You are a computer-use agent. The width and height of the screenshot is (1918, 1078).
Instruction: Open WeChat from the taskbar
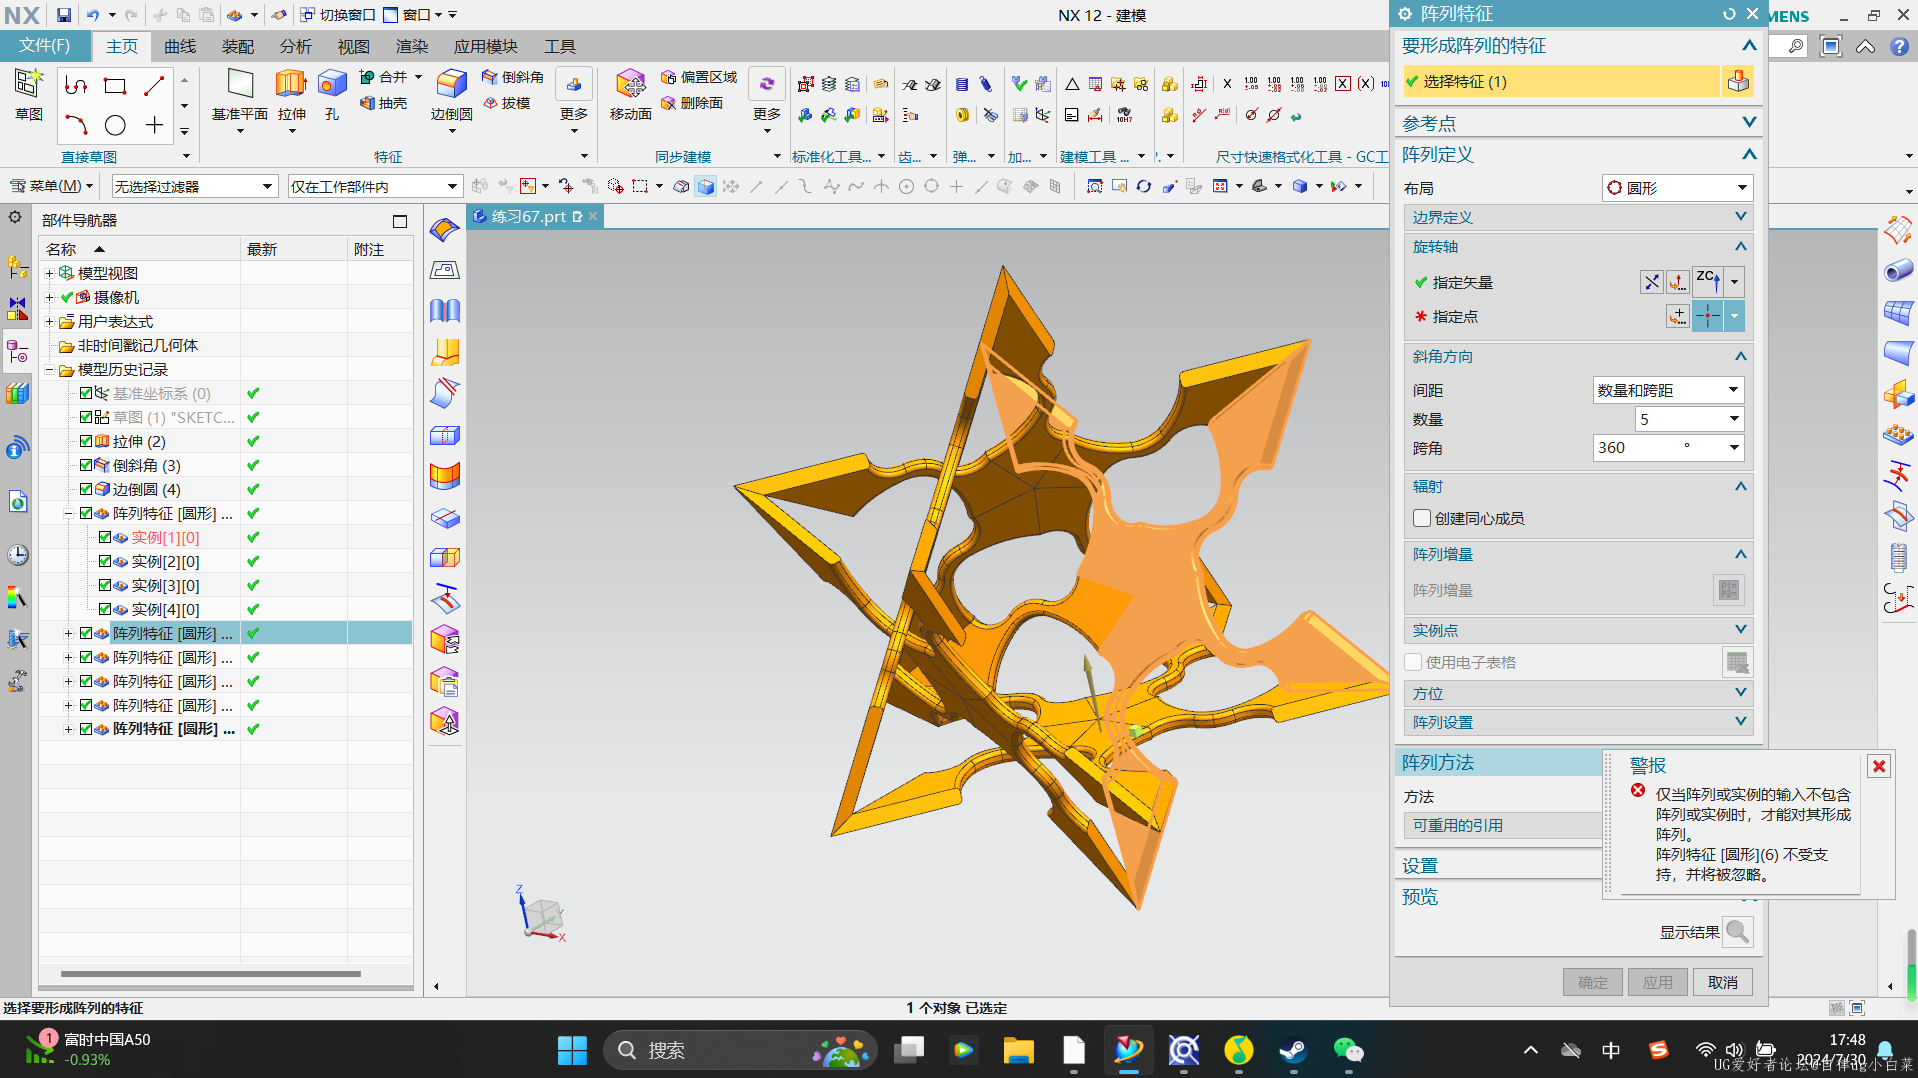(1348, 1050)
